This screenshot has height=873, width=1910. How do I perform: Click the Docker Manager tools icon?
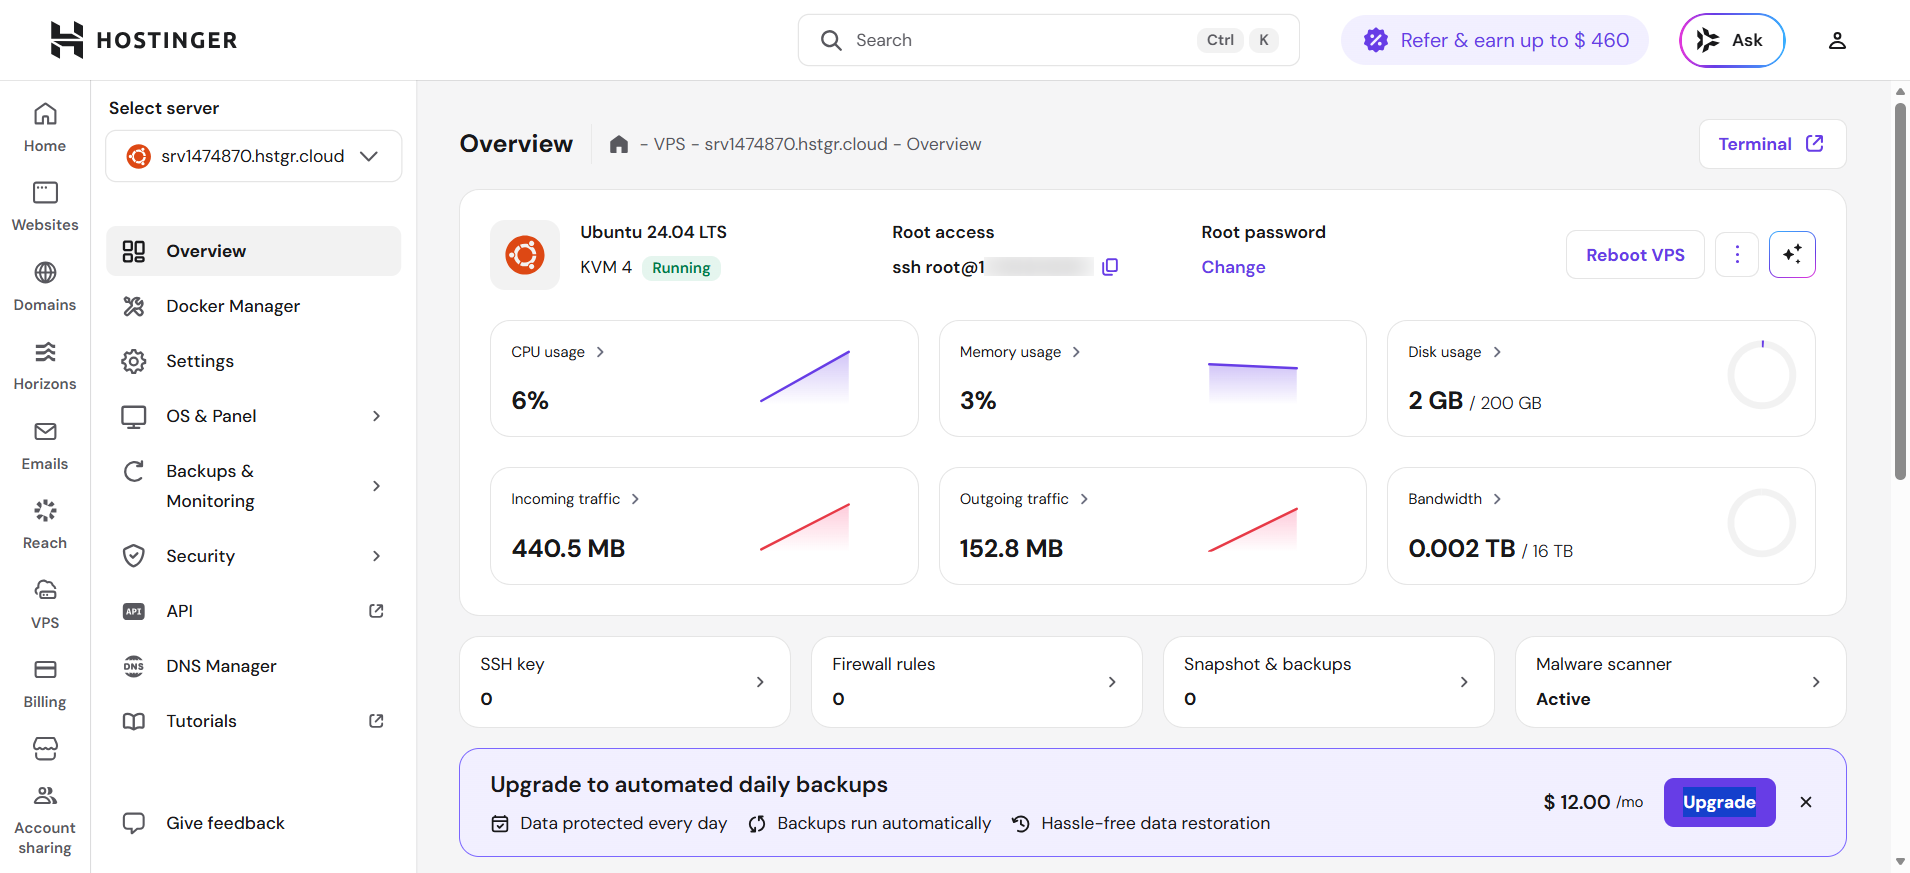click(134, 306)
